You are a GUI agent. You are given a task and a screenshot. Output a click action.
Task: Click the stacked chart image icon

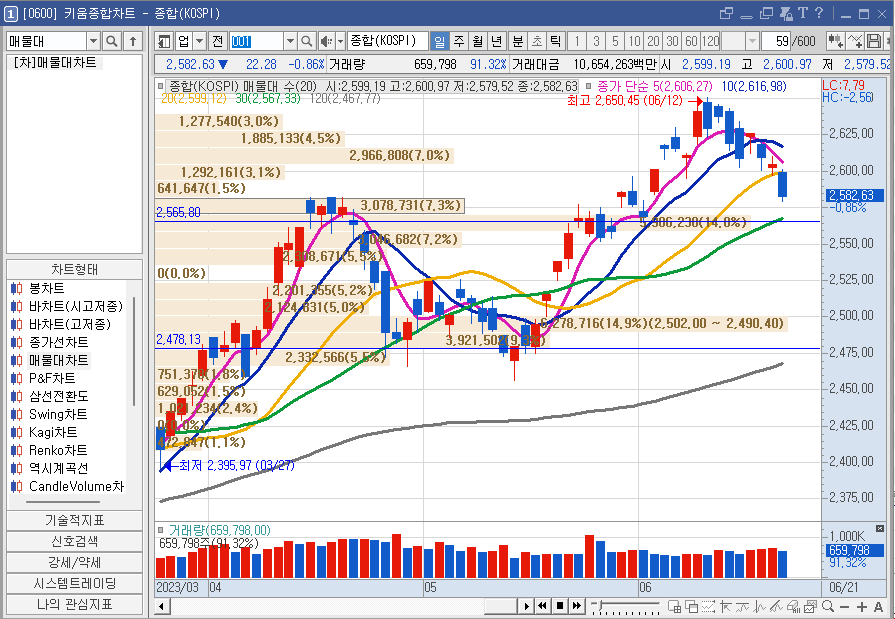tap(811, 606)
